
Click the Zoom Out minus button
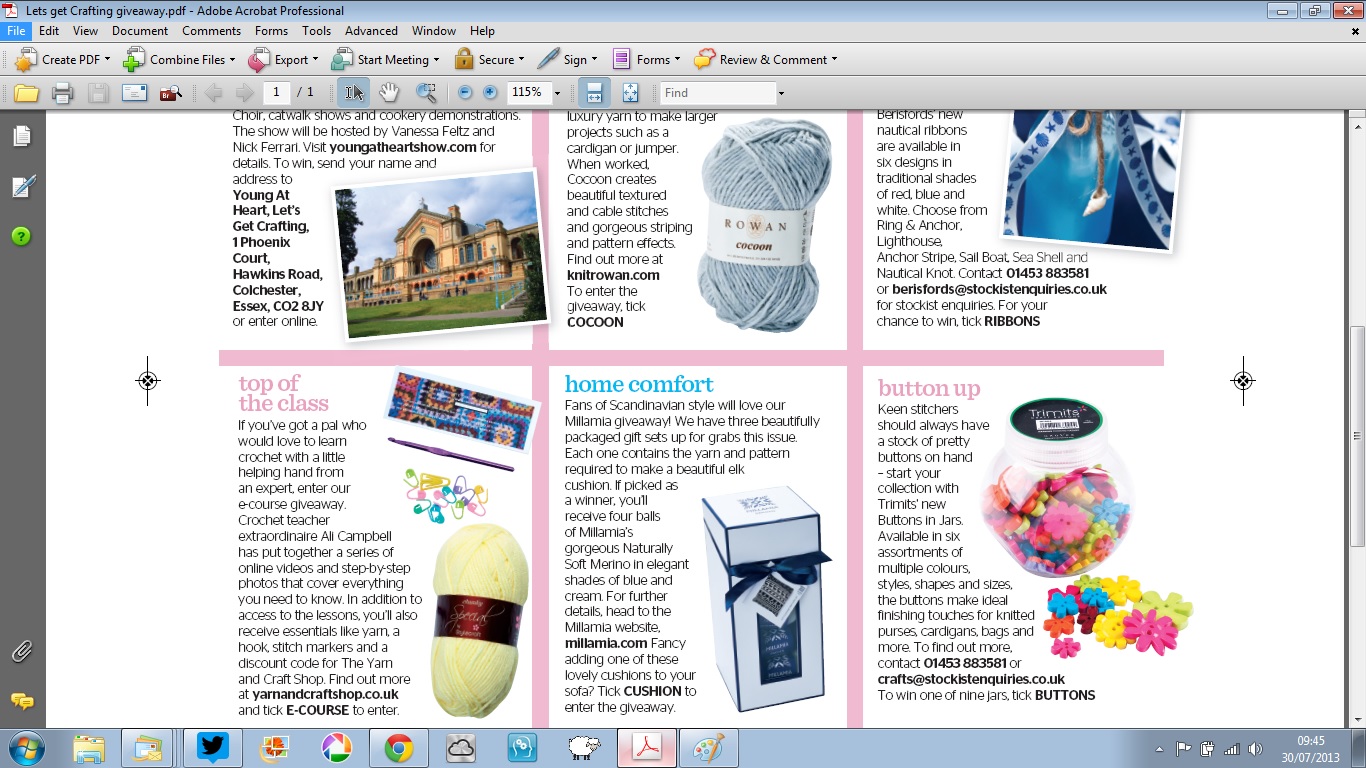tap(465, 93)
